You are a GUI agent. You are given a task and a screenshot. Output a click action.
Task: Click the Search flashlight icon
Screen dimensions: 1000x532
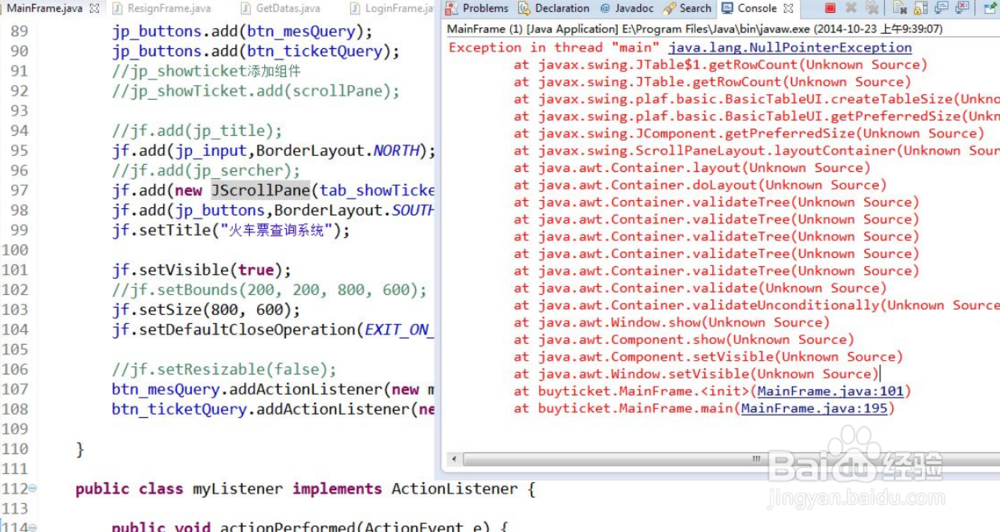[x=669, y=8]
